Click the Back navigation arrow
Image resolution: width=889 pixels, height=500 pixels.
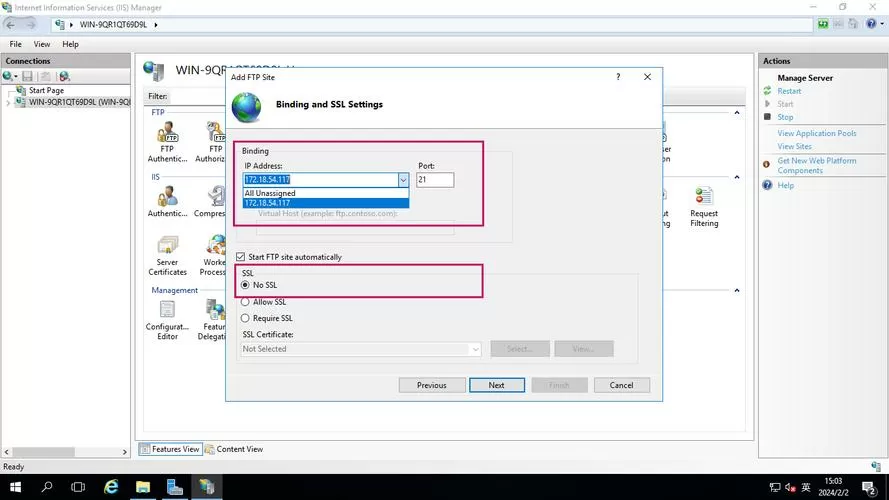11,24
